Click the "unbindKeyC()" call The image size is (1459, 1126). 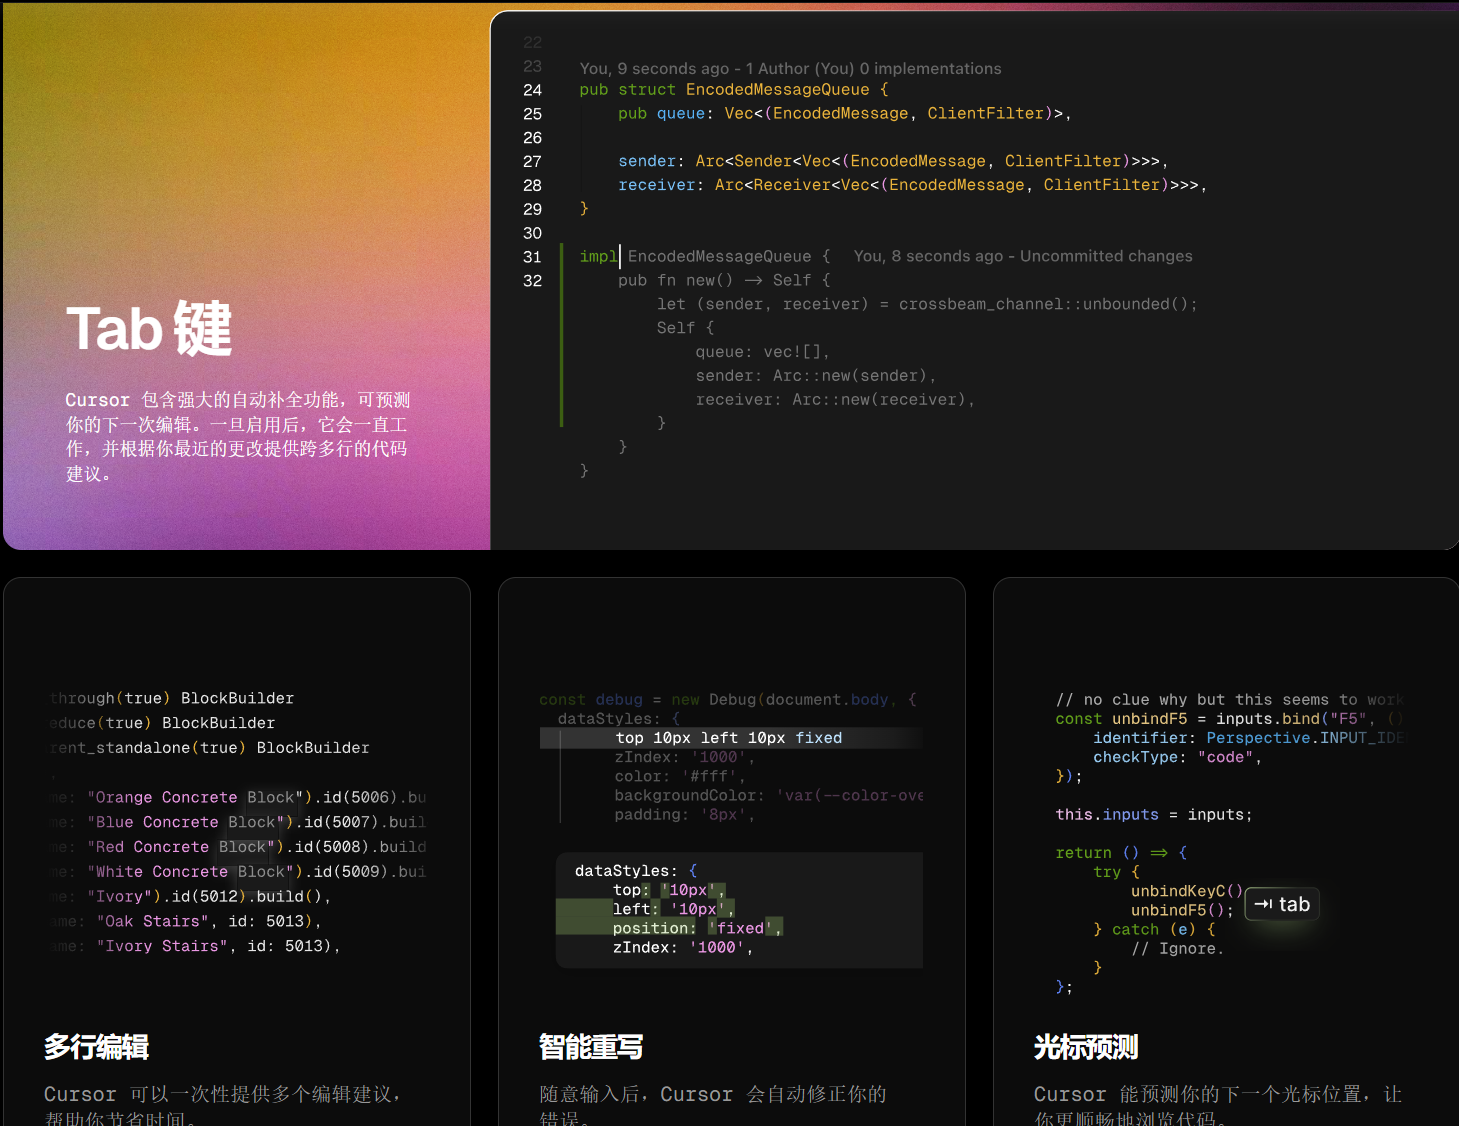1187,891
